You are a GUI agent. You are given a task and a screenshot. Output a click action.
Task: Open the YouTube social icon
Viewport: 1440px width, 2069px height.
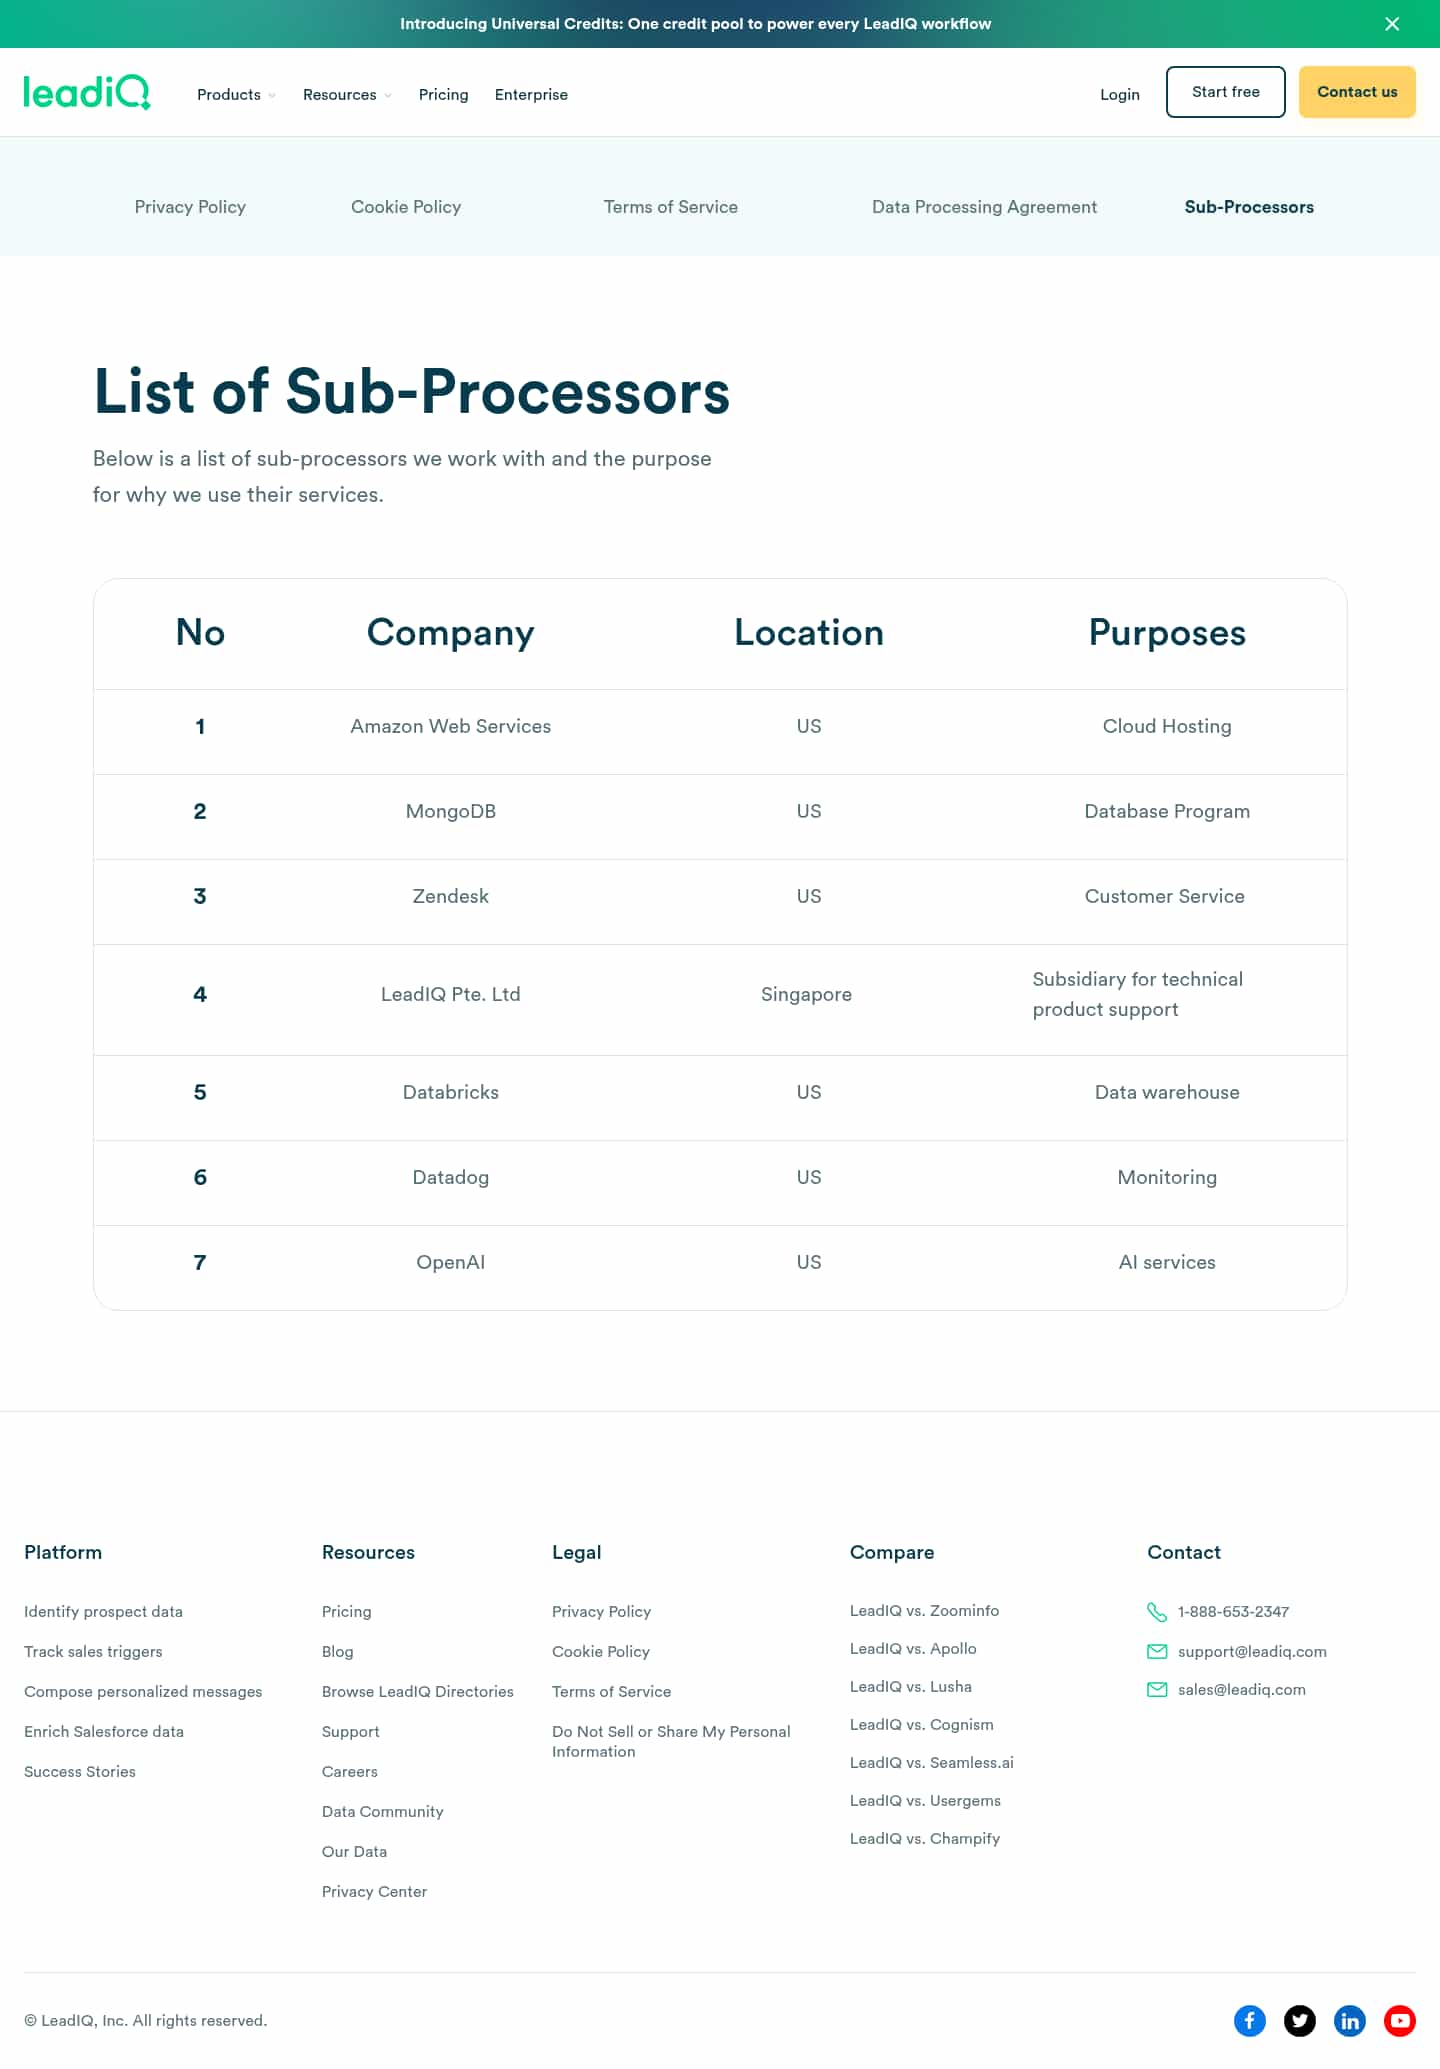[1399, 2021]
